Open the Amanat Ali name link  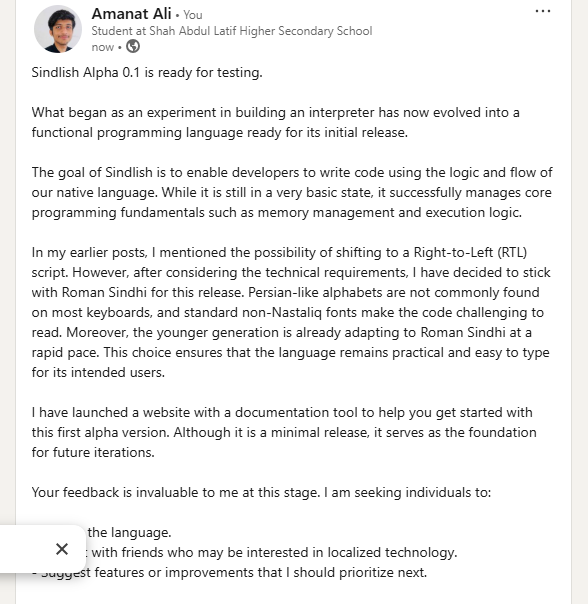pos(131,14)
